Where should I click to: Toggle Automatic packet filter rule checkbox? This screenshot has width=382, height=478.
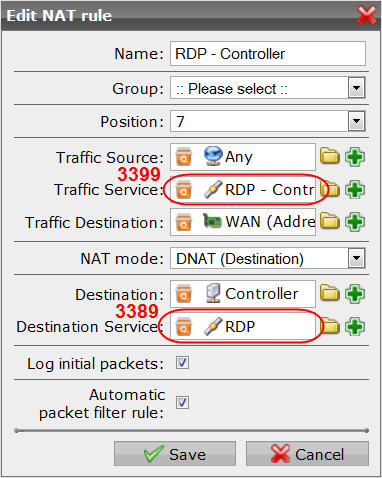pos(182,402)
